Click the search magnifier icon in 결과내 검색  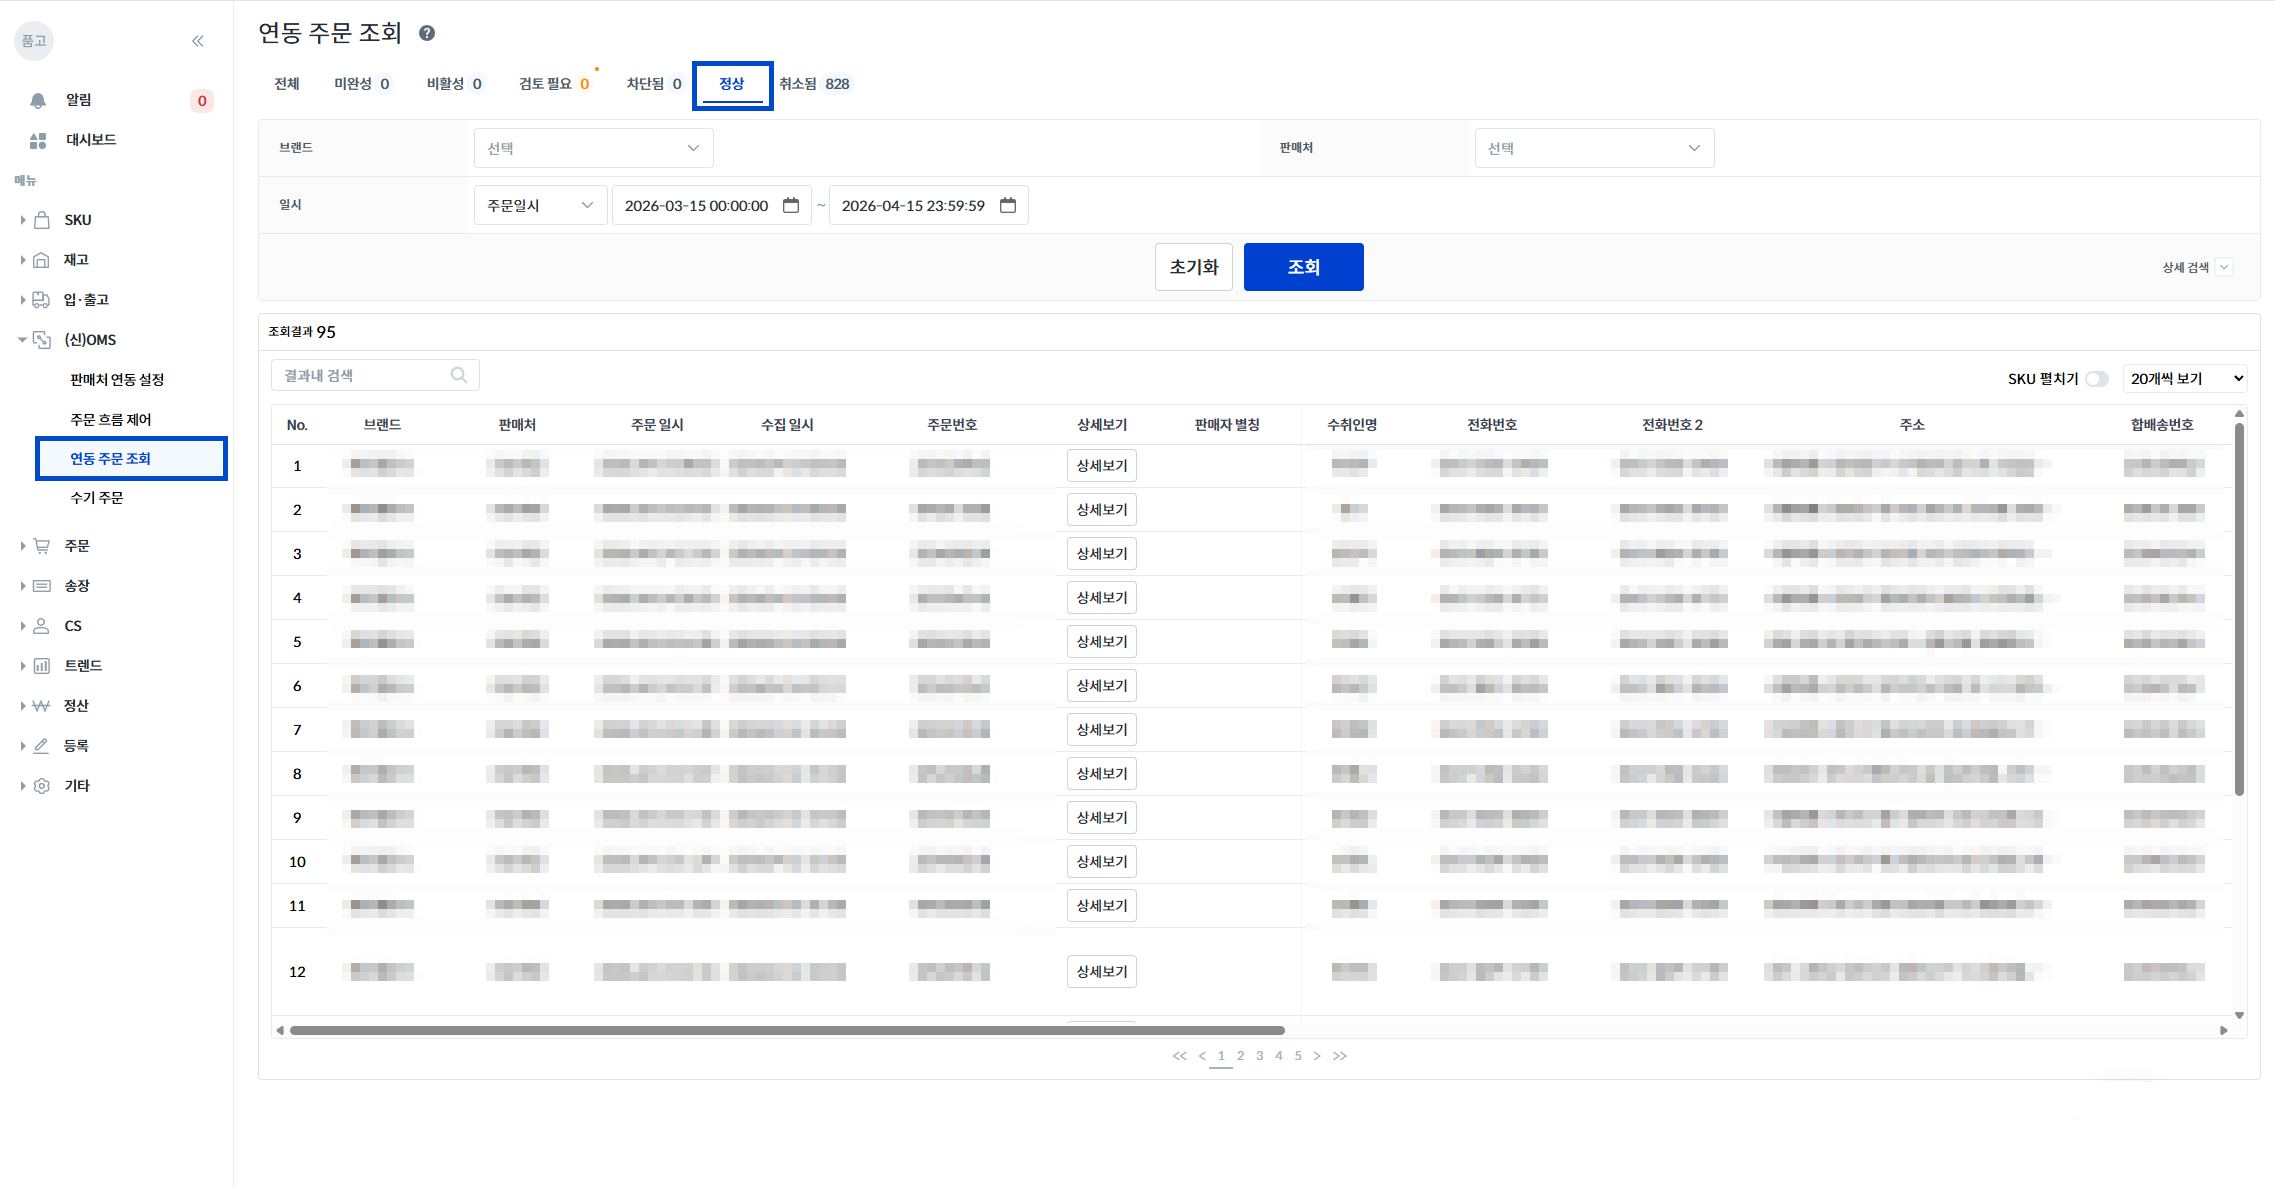point(459,375)
